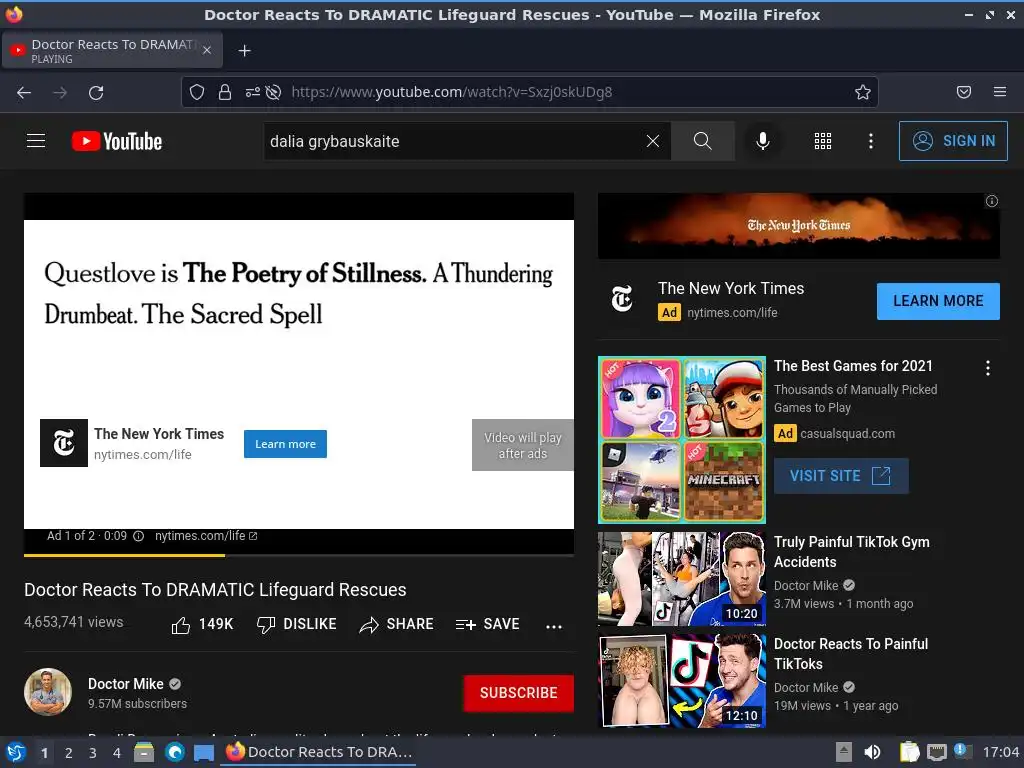Open the clipboard tray icon
This screenshot has height=768, width=1024.
(x=909, y=752)
